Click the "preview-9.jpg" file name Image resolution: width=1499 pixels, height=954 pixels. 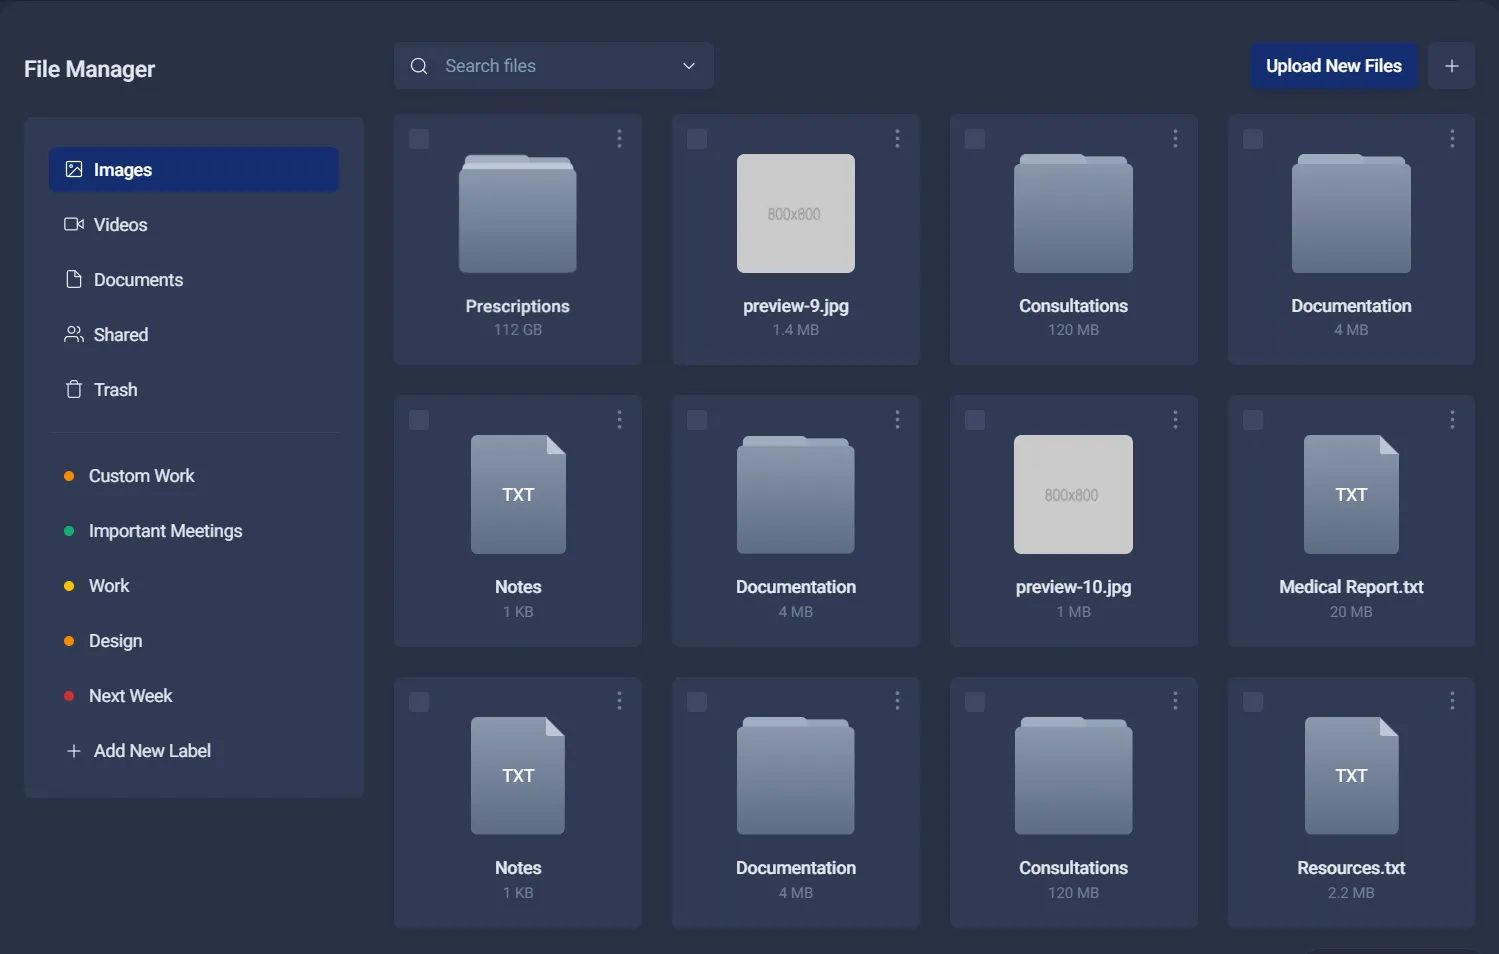796,306
